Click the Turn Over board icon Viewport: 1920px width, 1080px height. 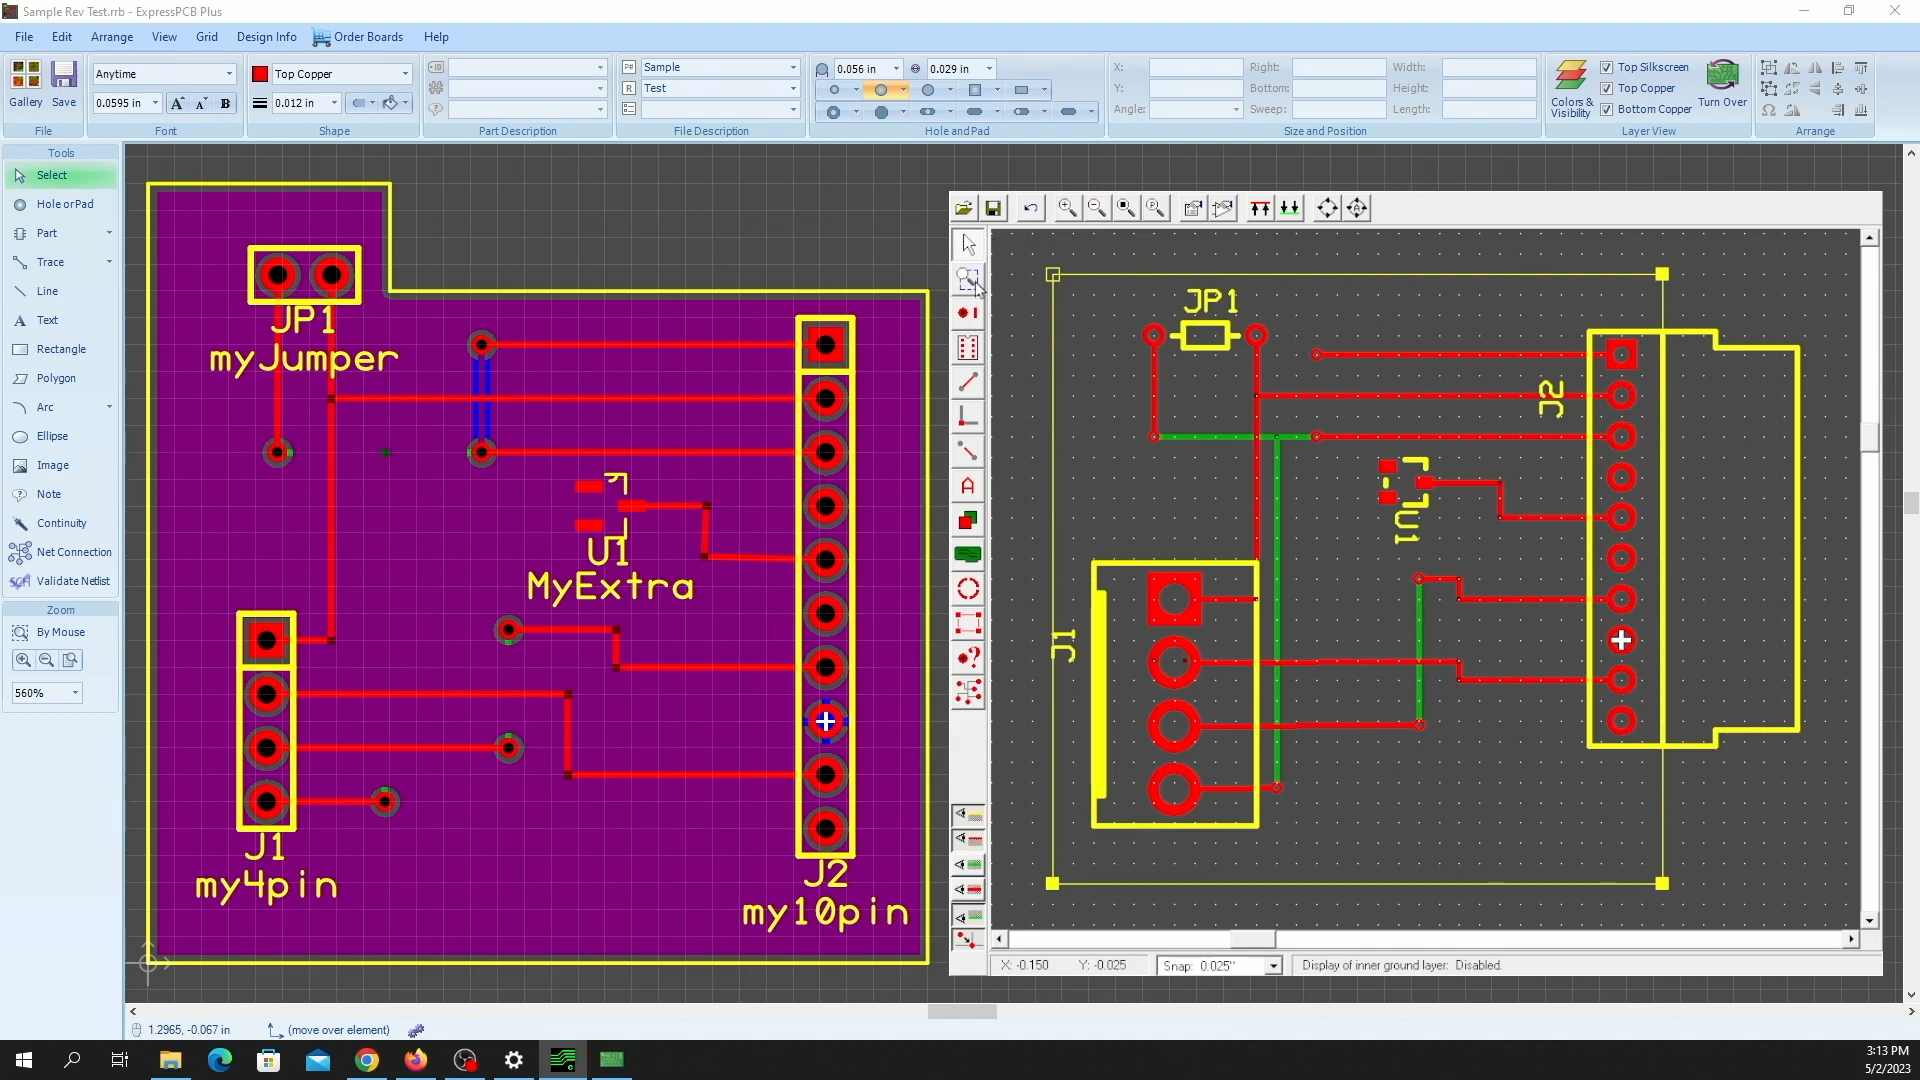[1722, 83]
